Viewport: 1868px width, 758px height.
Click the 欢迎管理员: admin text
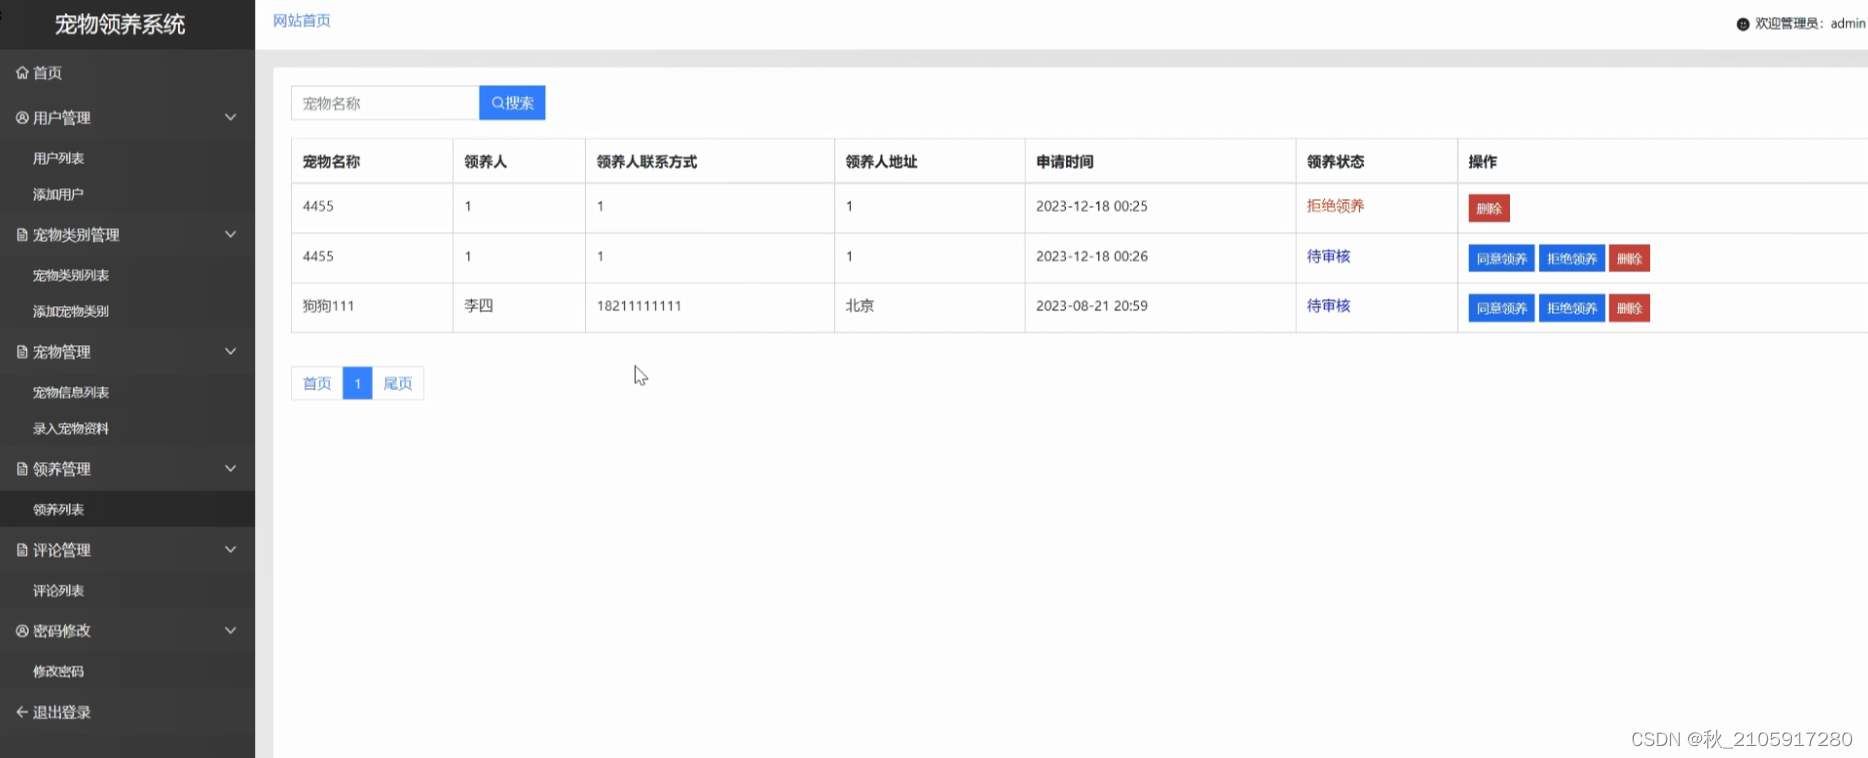1810,24
